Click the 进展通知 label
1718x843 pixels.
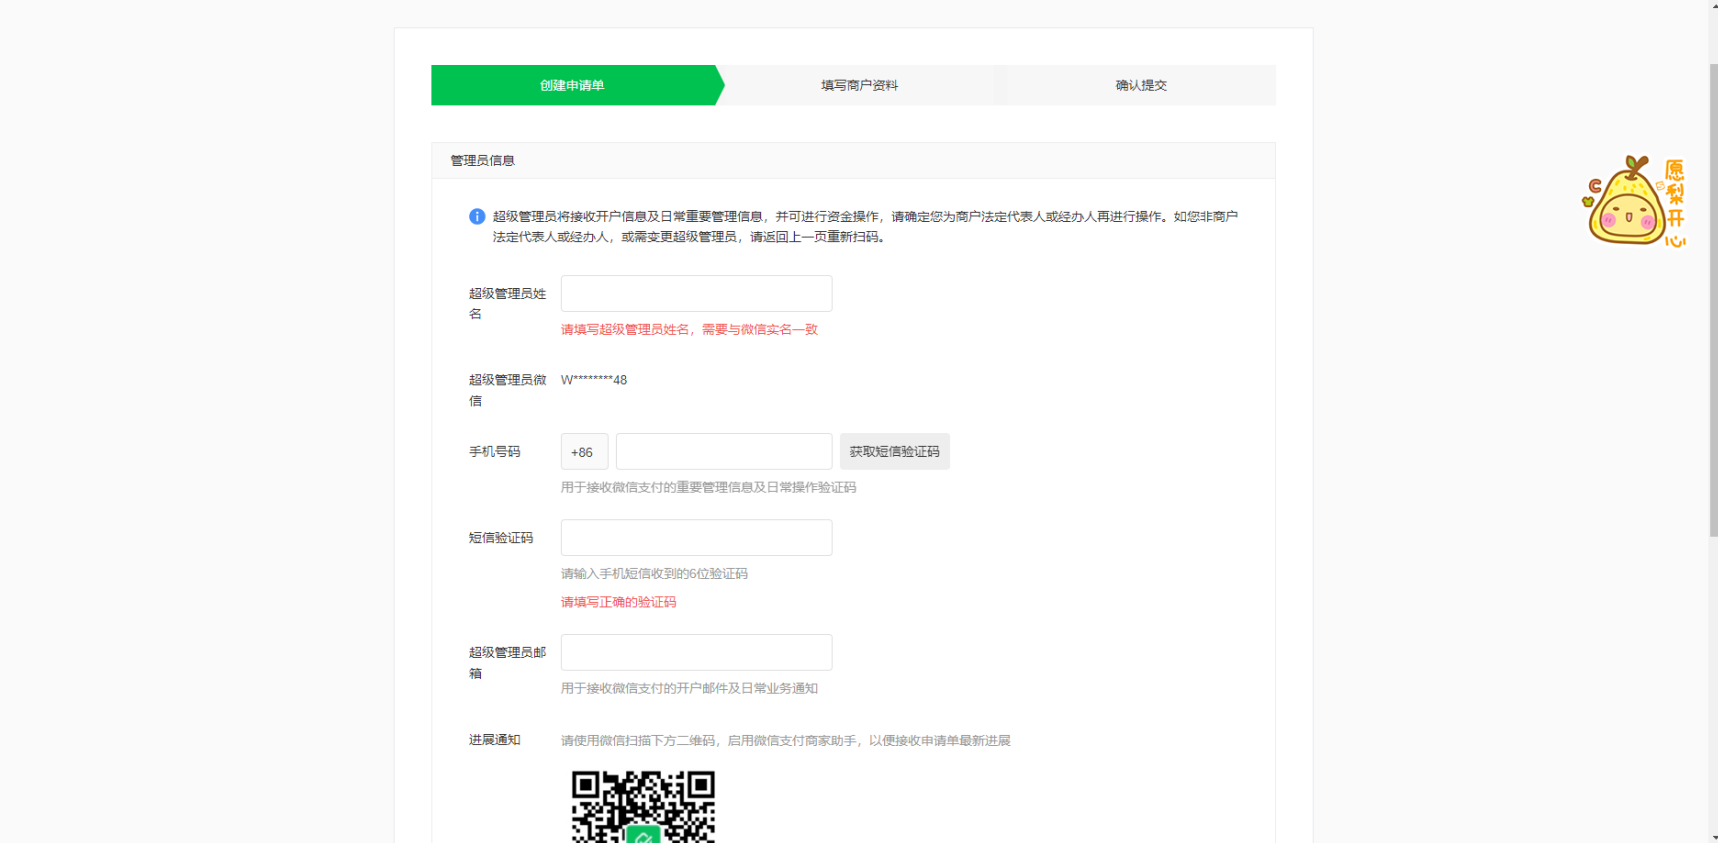(495, 740)
